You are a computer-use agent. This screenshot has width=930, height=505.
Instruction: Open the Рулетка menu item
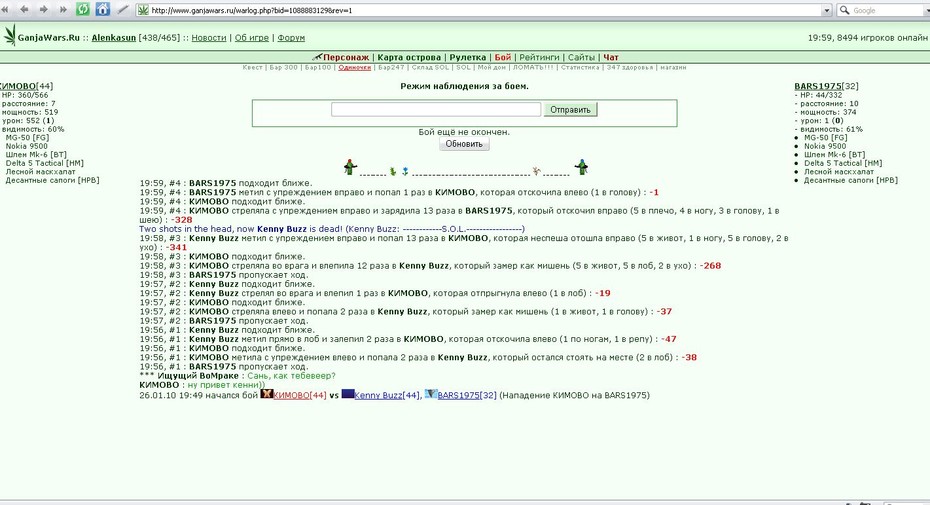(x=467, y=58)
